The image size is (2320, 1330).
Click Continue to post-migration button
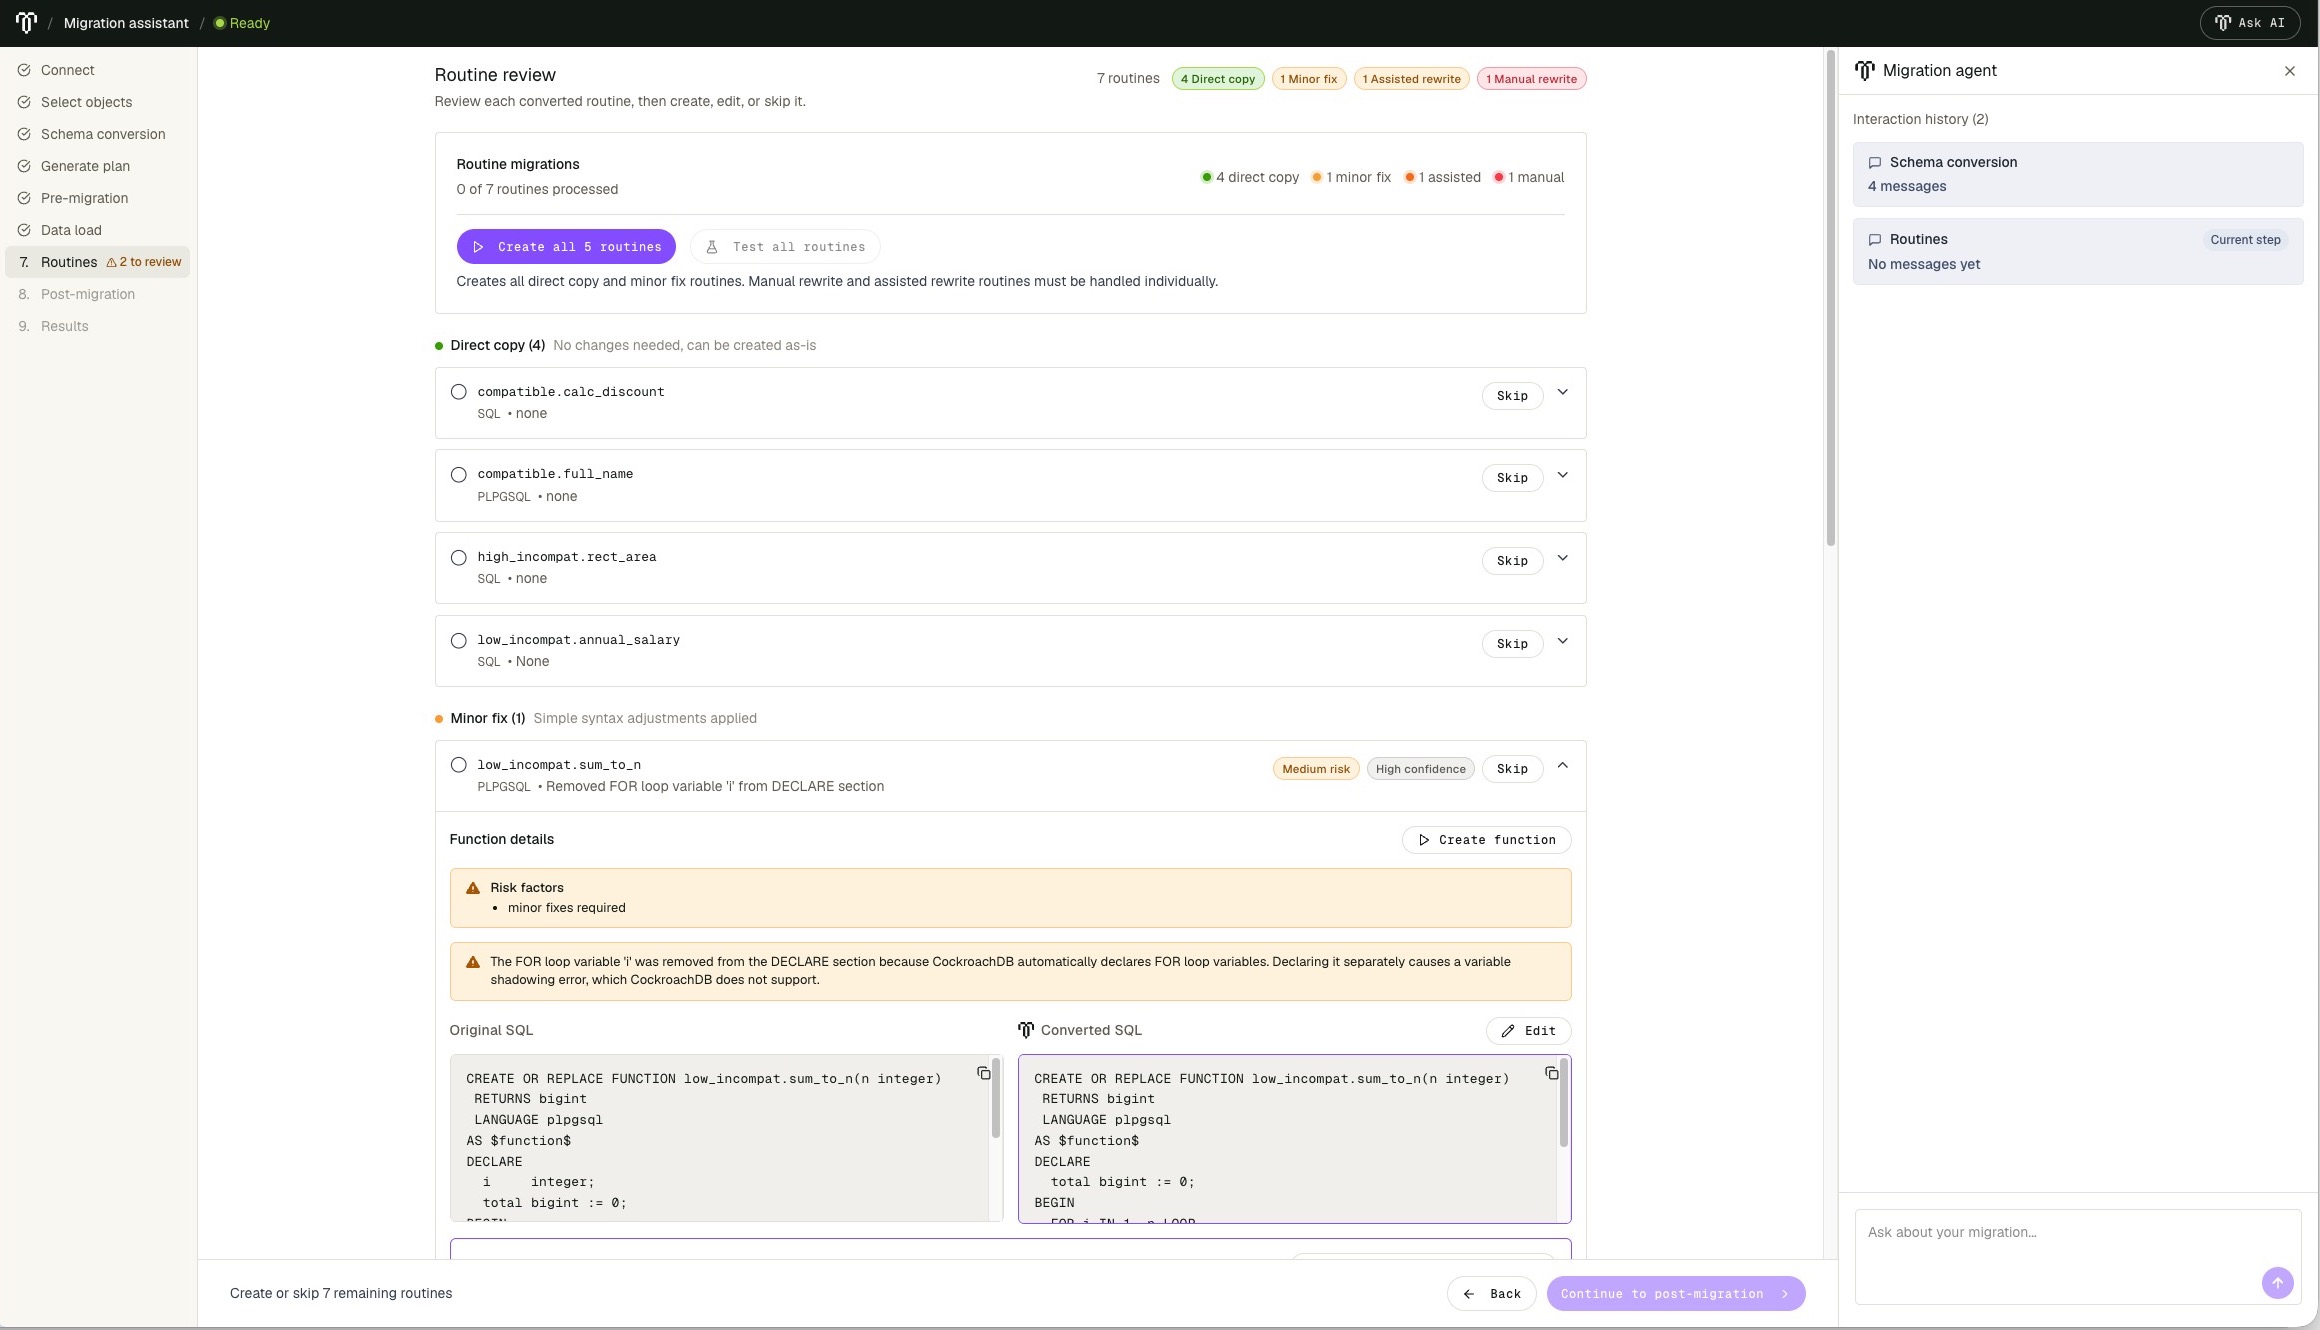point(1676,1294)
